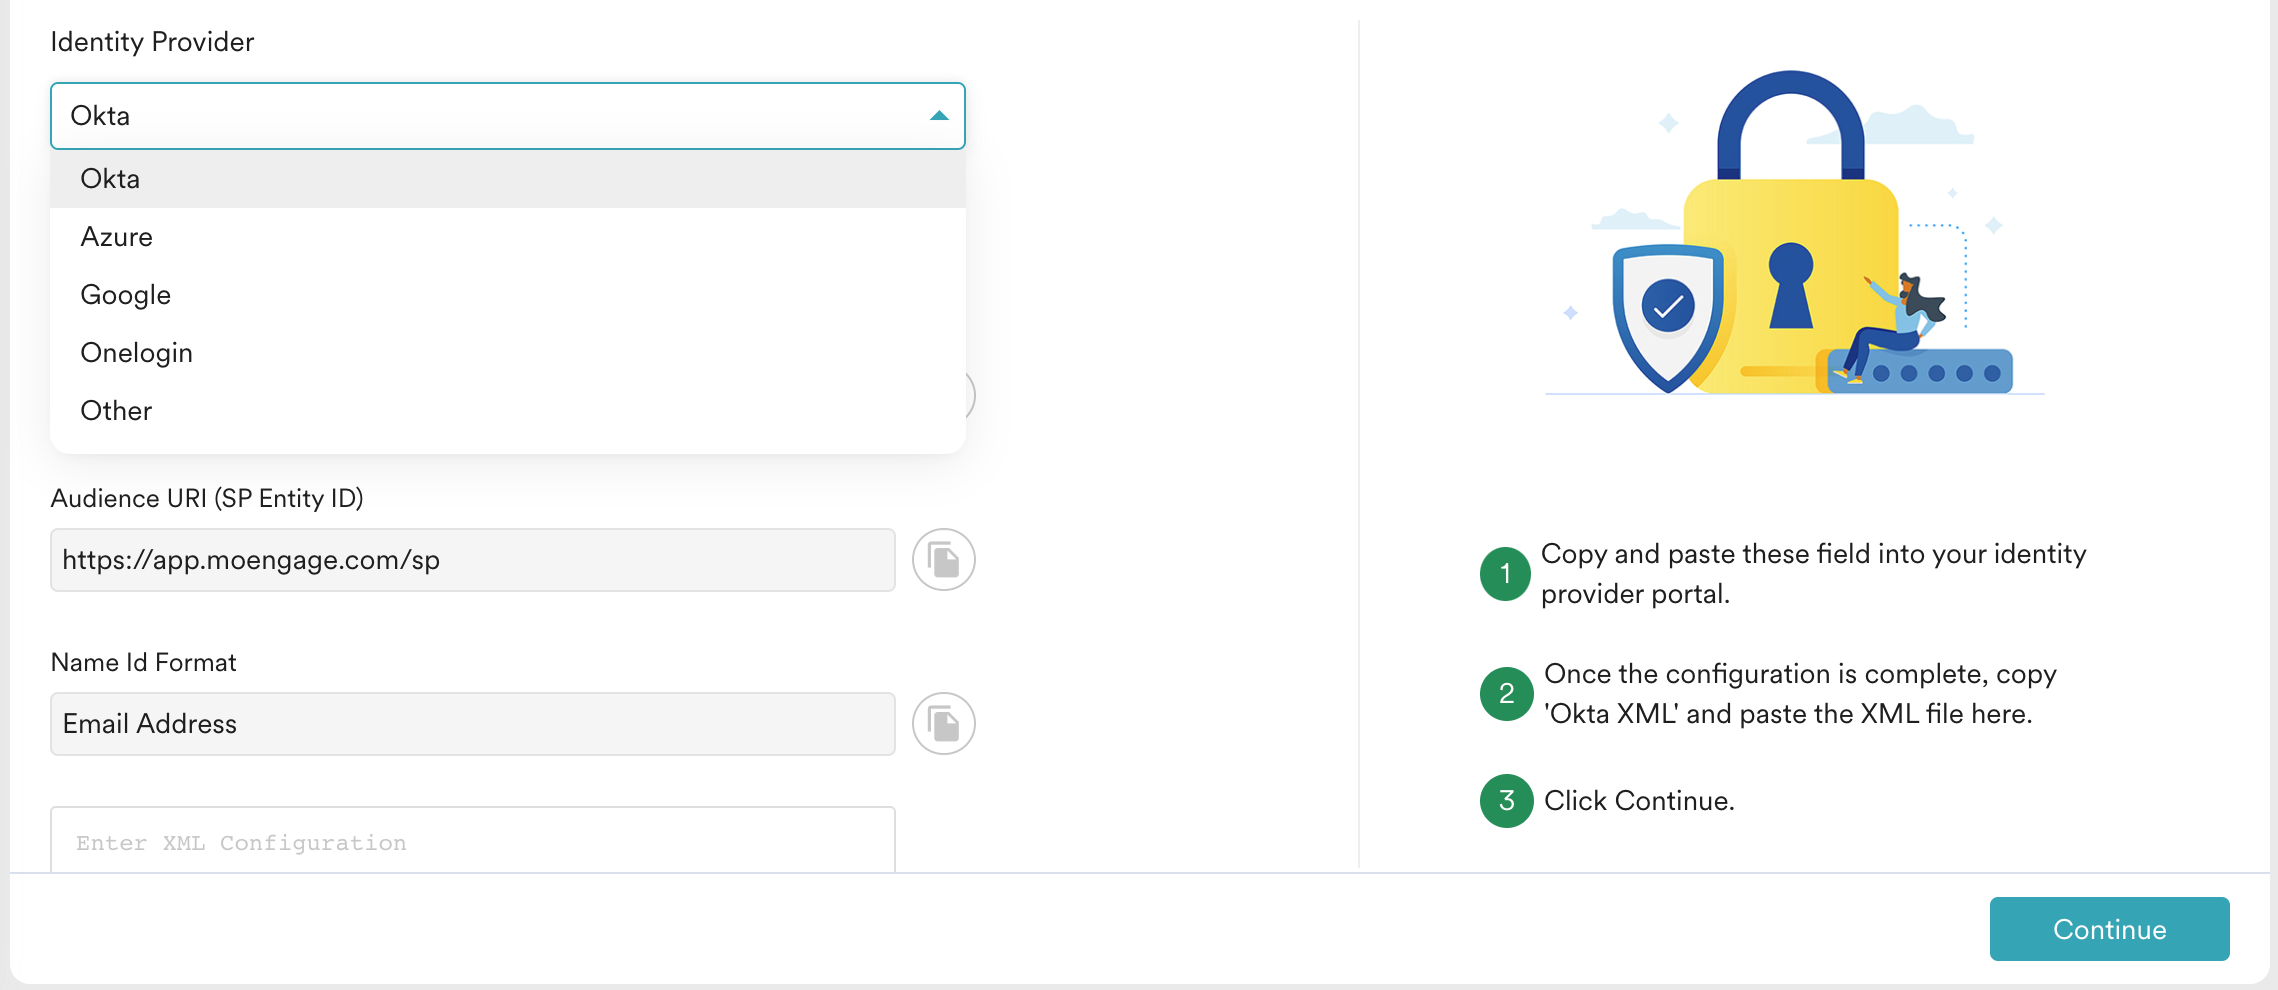This screenshot has width=2278, height=990.
Task: Select Azure as the identity provider
Action: 117,236
